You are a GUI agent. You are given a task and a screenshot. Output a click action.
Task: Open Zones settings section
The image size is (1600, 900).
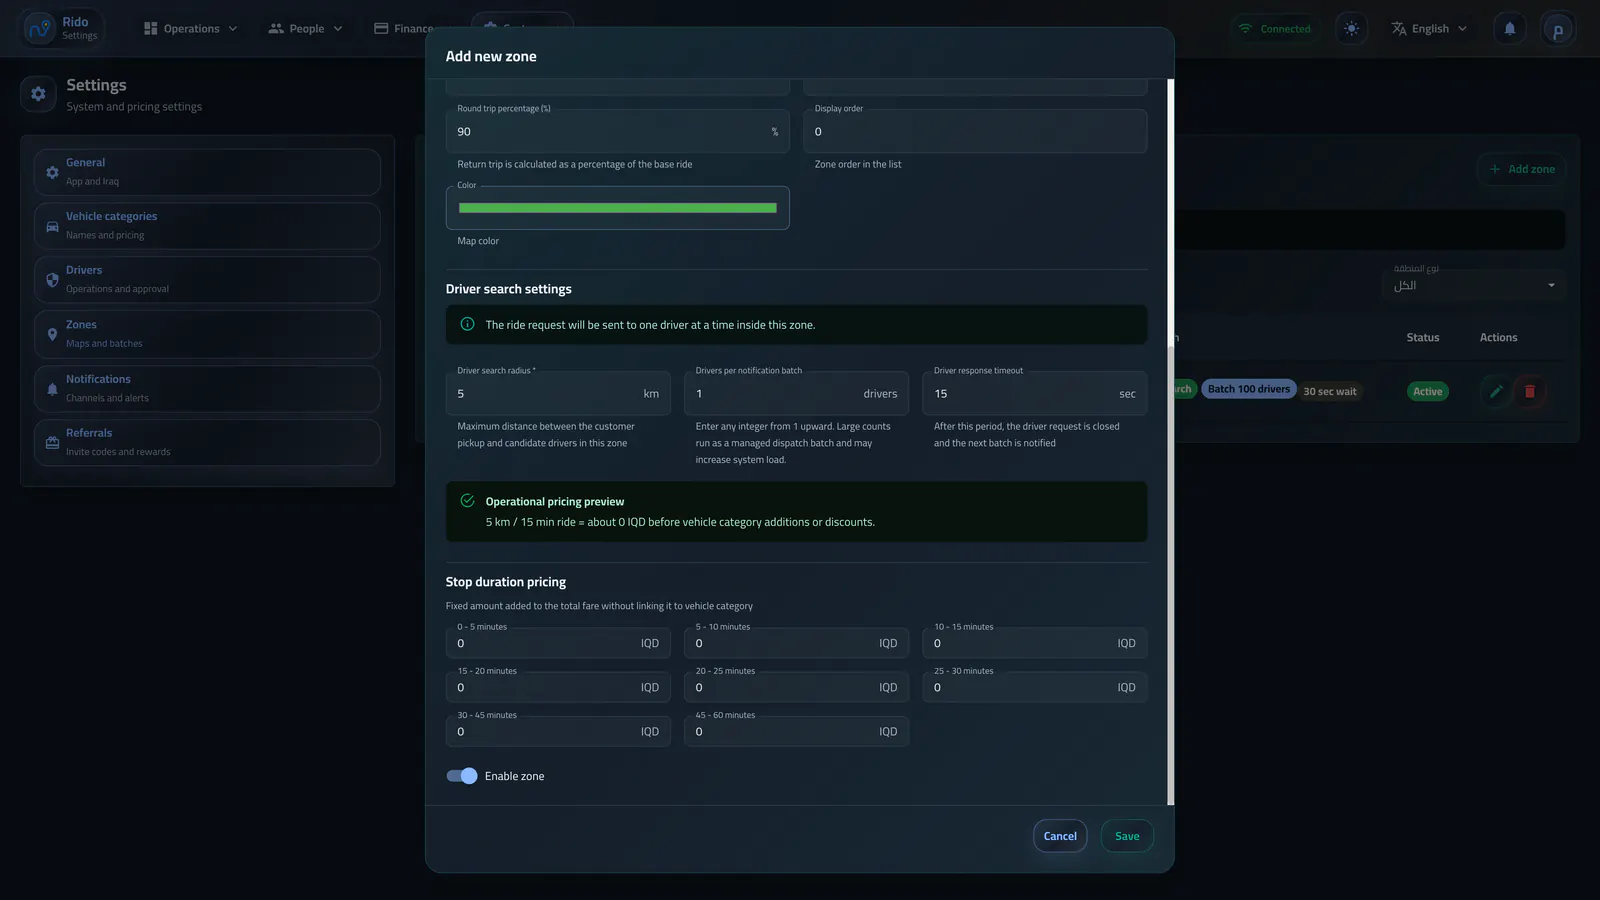coord(207,334)
